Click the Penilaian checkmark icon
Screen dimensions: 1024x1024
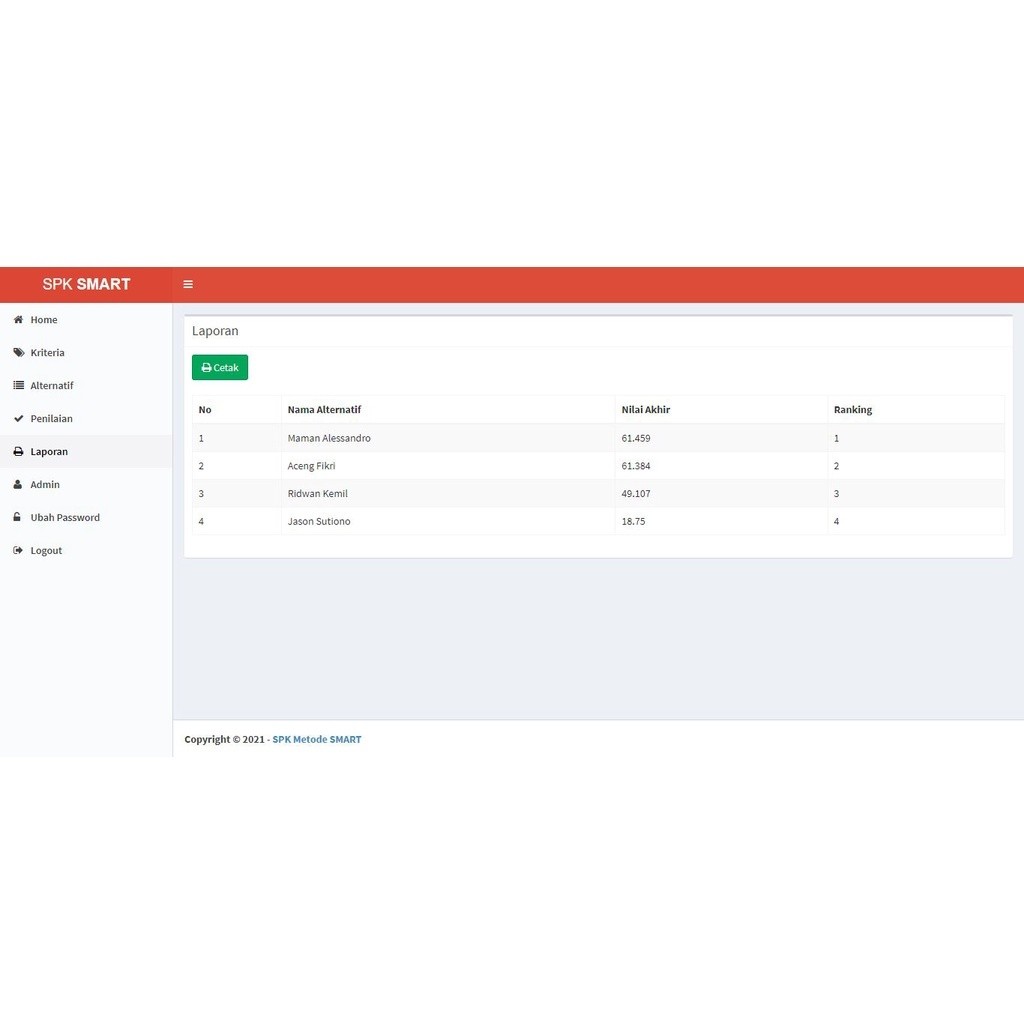[x=18, y=419]
